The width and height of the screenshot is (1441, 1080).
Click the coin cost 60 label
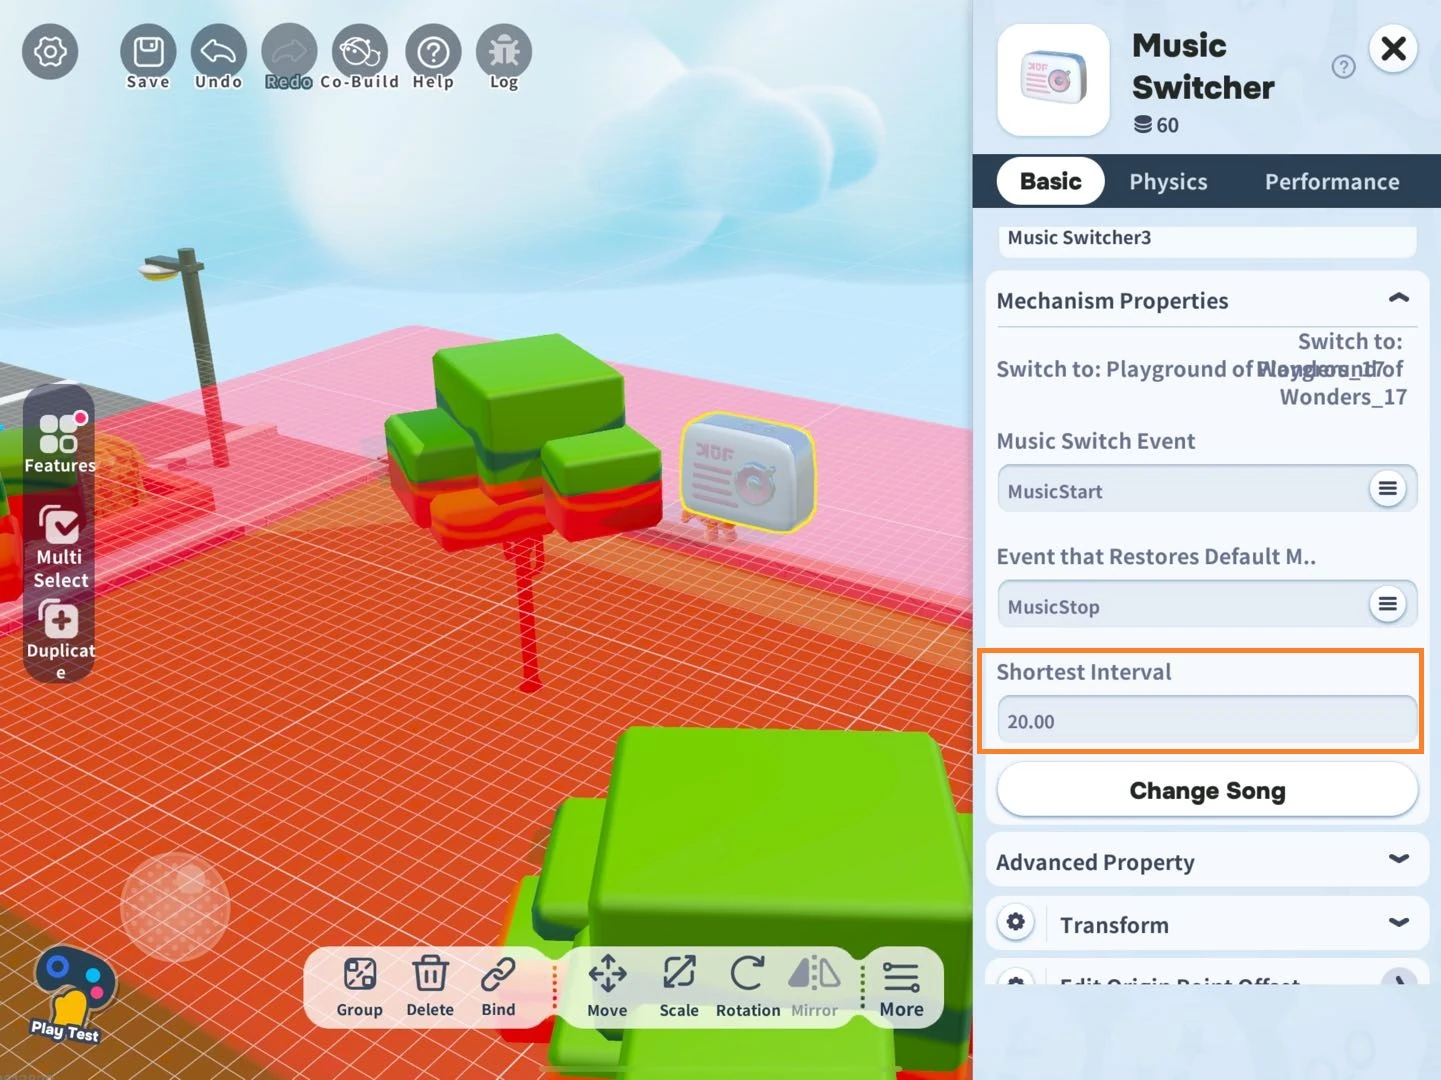tap(1157, 125)
